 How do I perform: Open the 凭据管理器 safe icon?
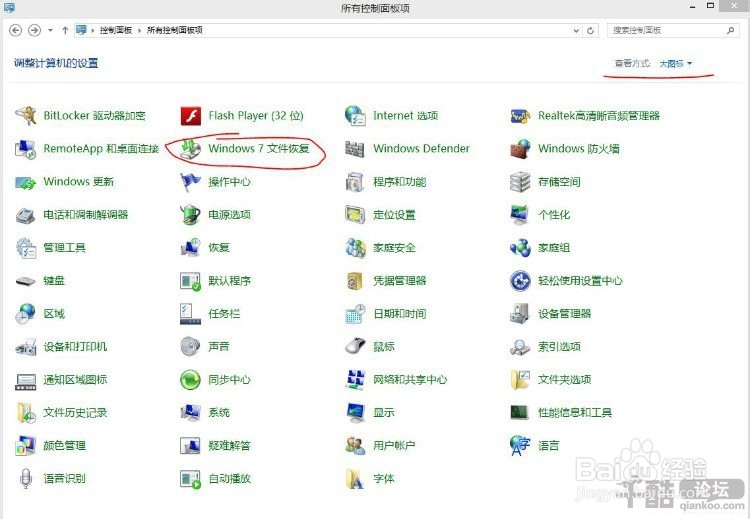click(355, 281)
